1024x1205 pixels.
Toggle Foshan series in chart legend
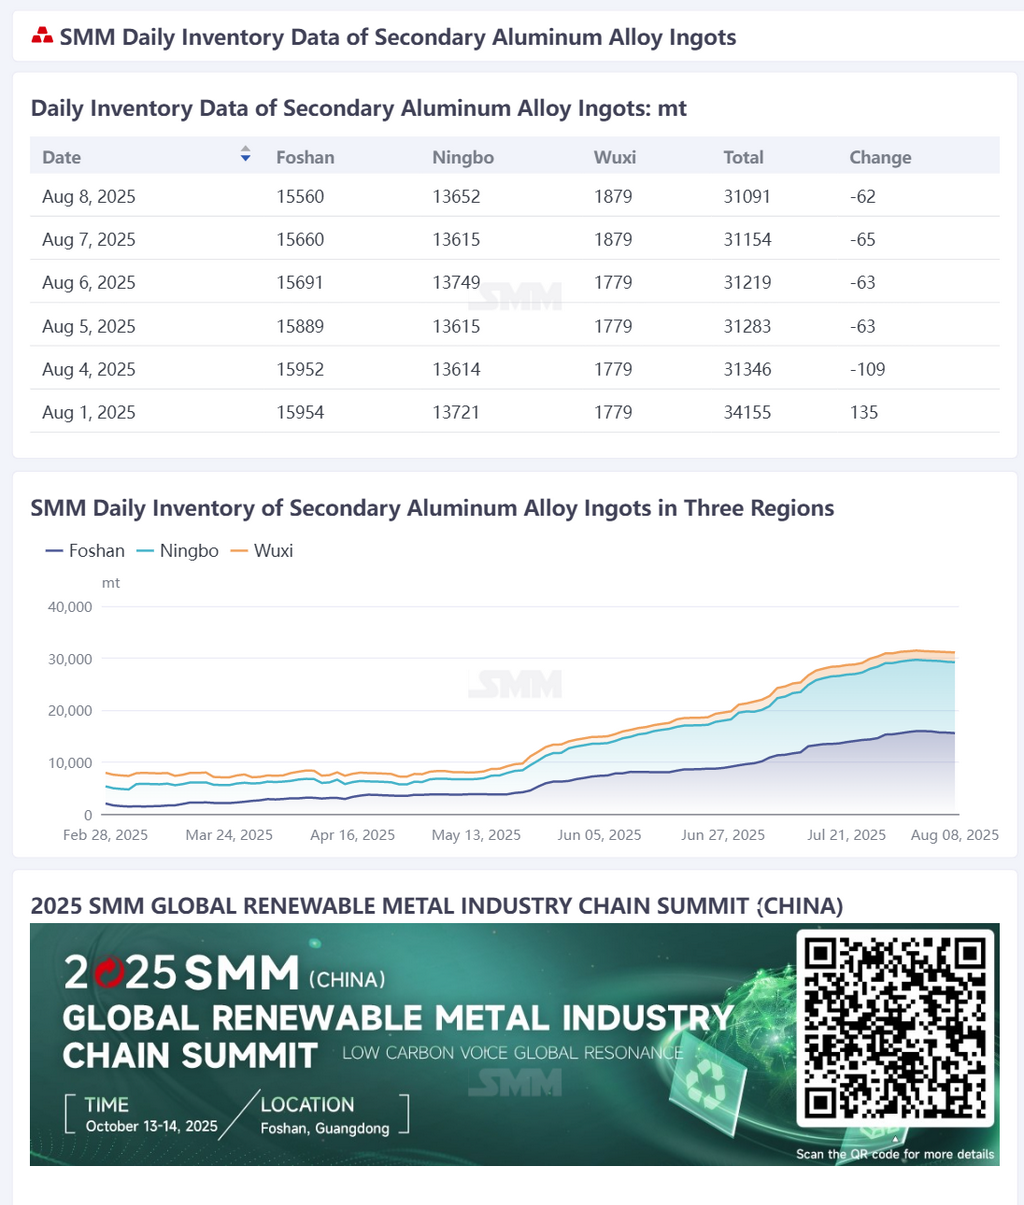[x=85, y=551]
